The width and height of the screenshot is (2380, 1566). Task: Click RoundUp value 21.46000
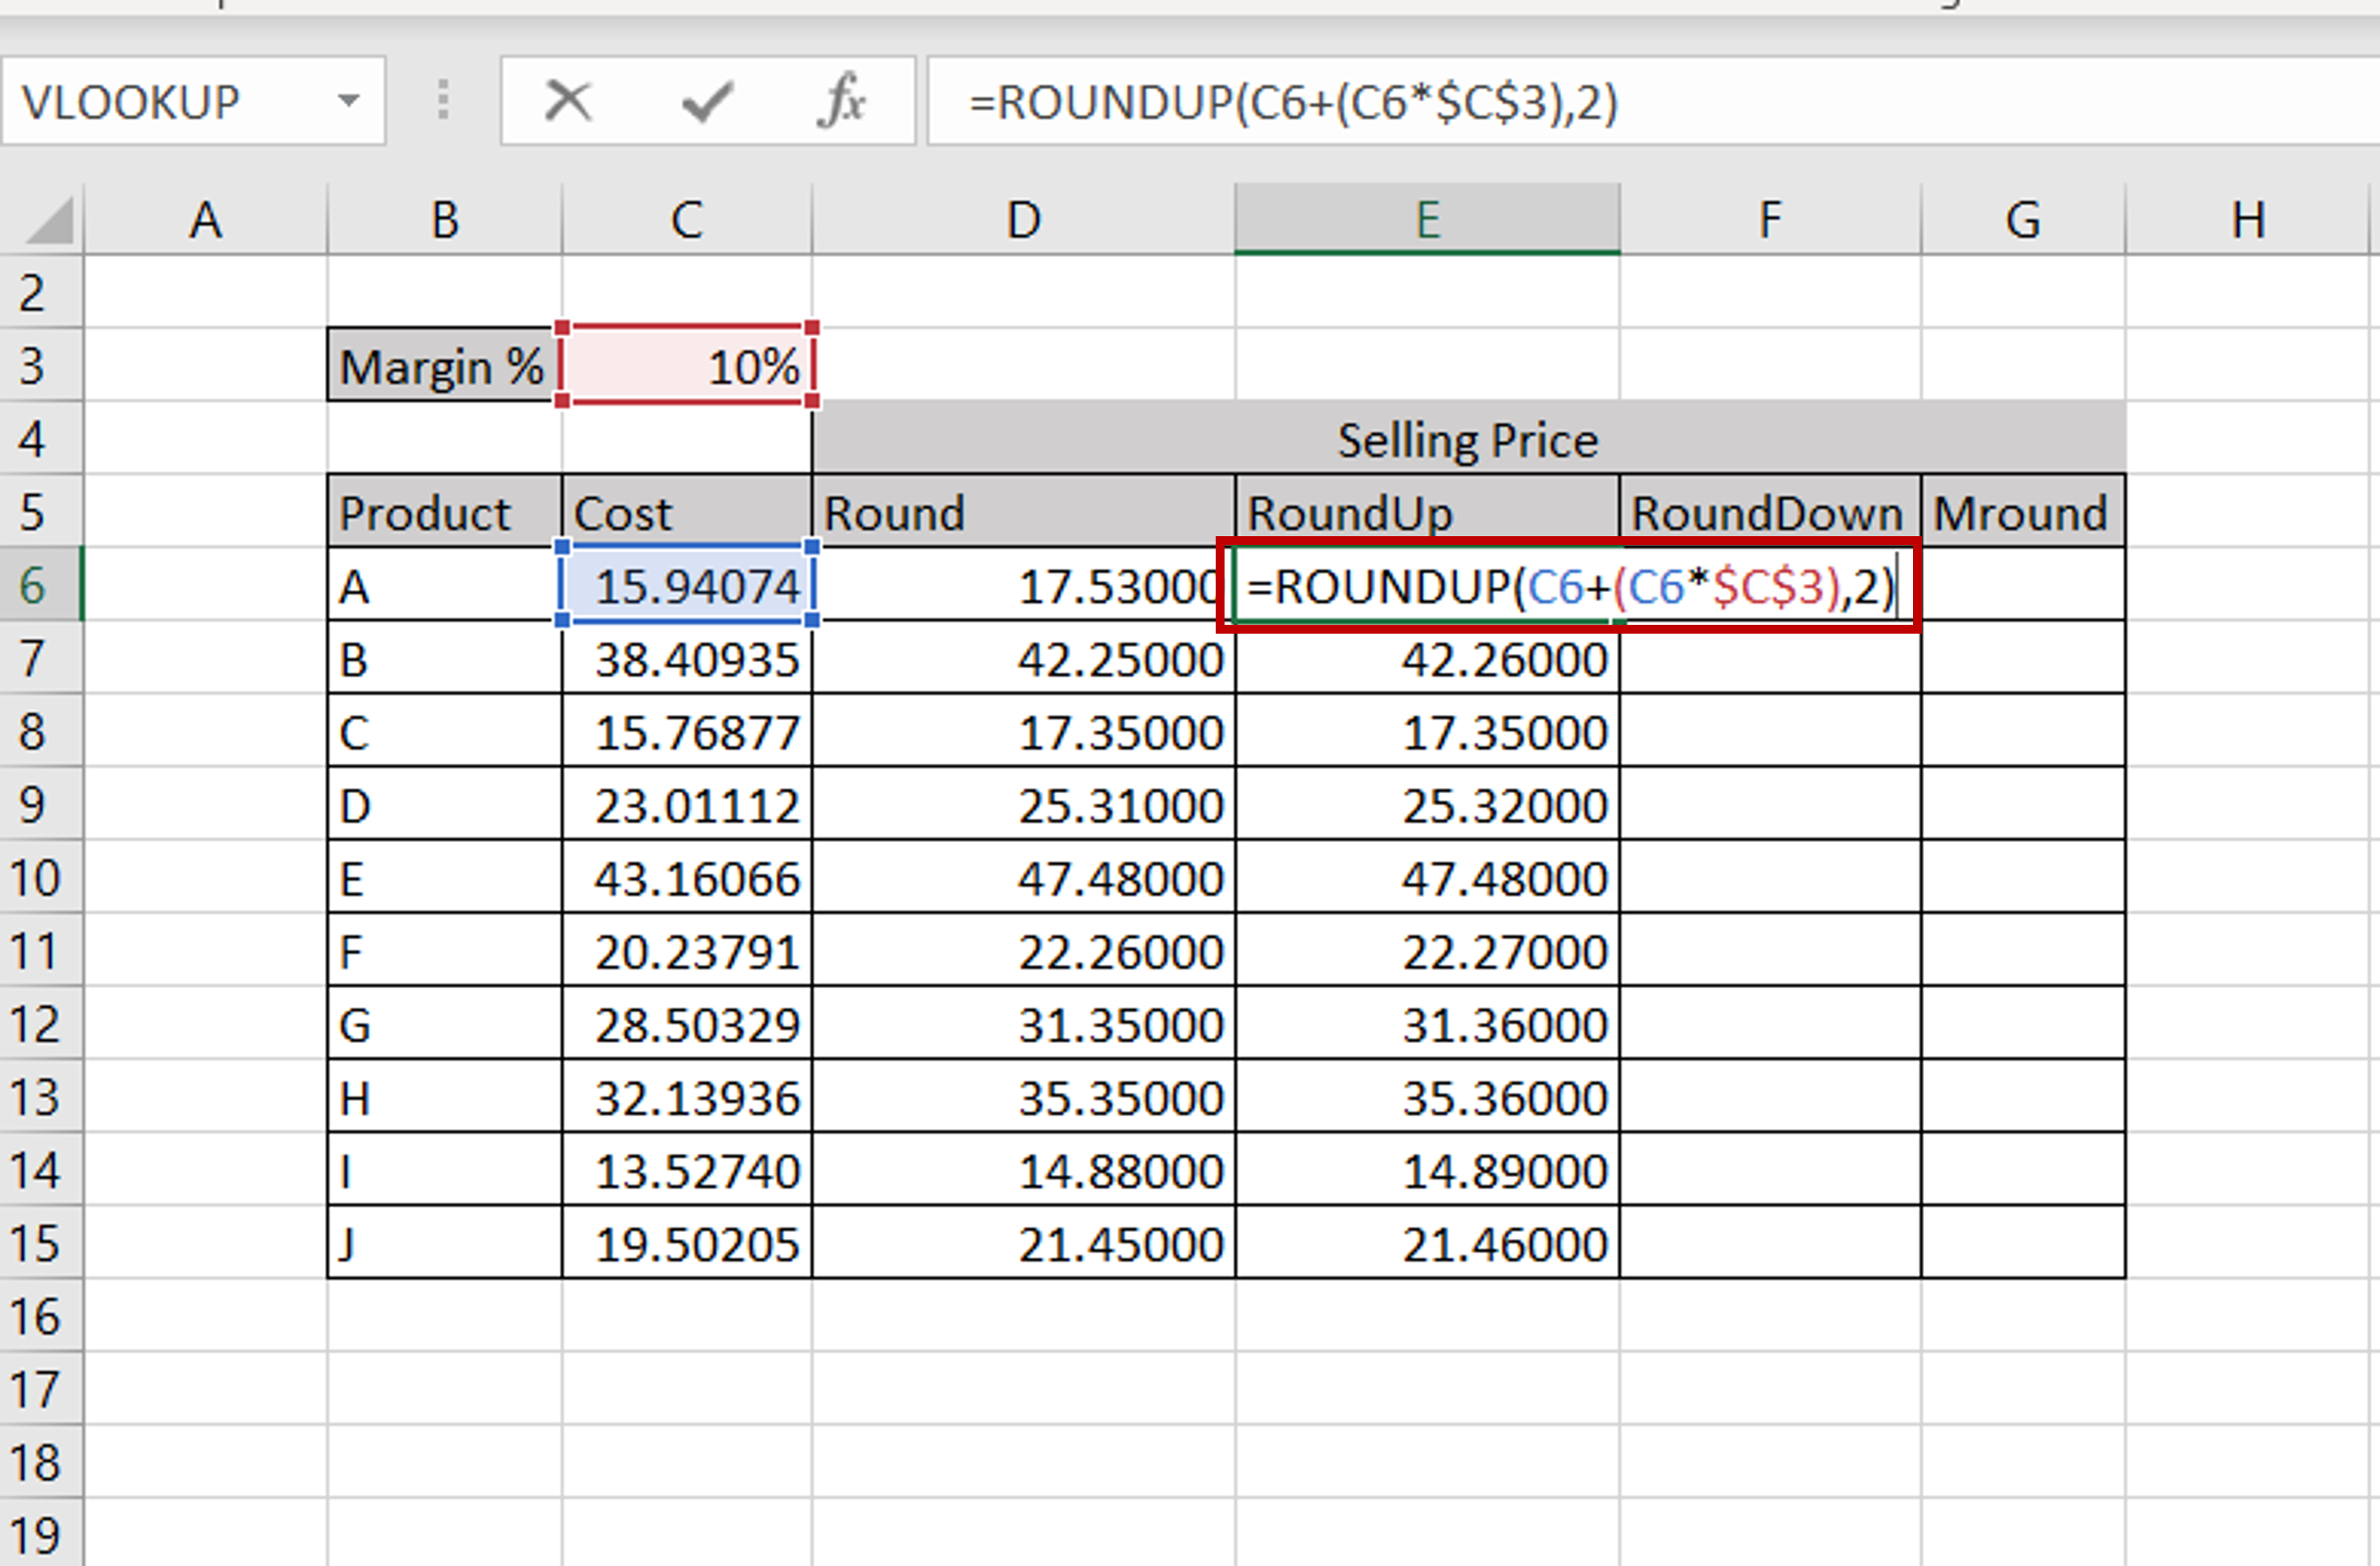[1427, 1242]
